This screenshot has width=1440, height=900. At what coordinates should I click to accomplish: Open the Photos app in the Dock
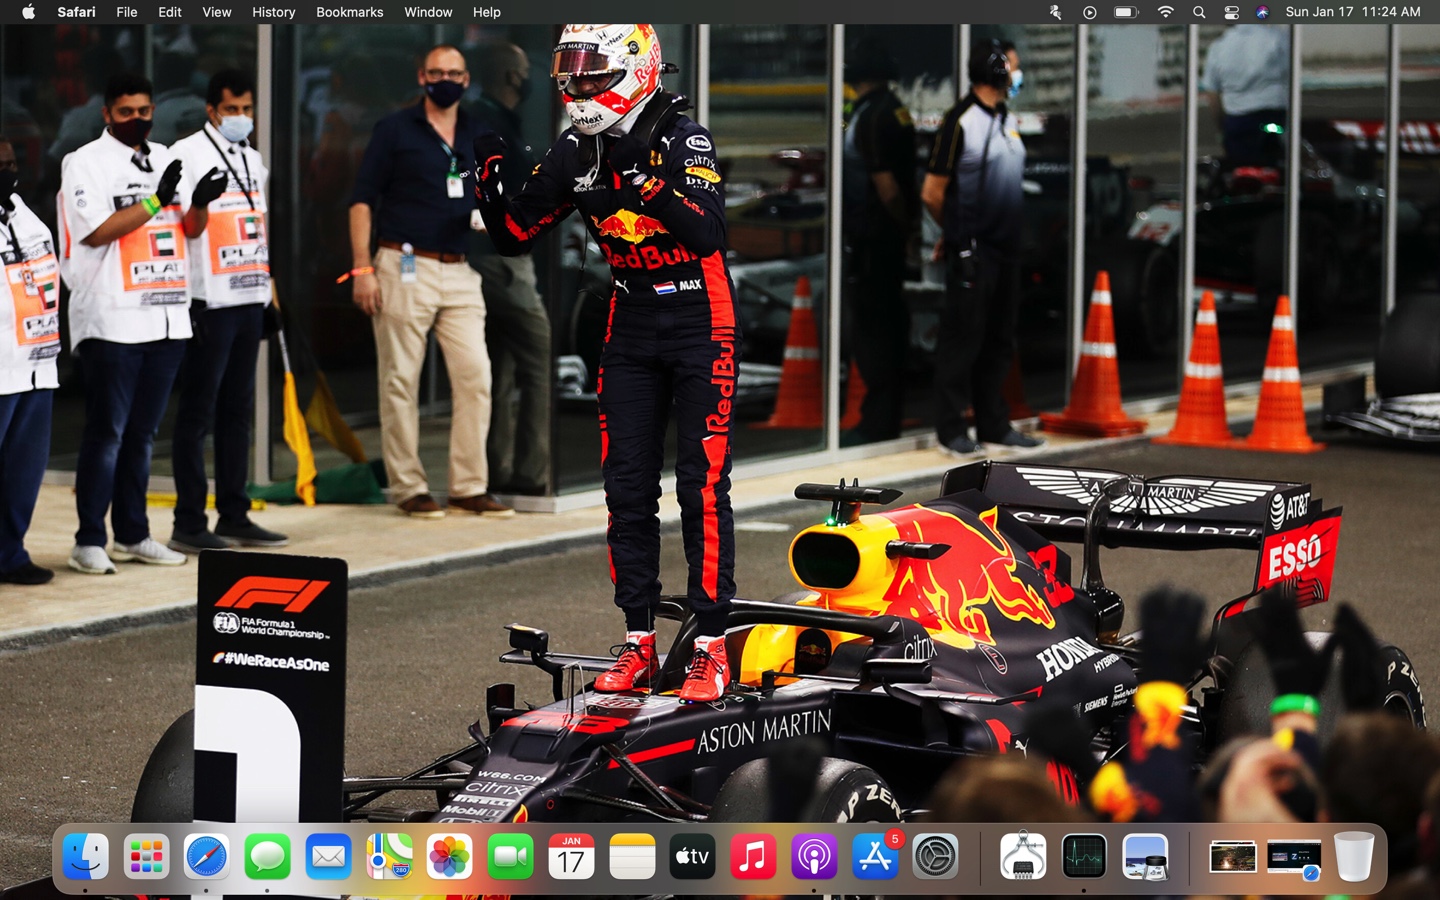tap(450, 857)
